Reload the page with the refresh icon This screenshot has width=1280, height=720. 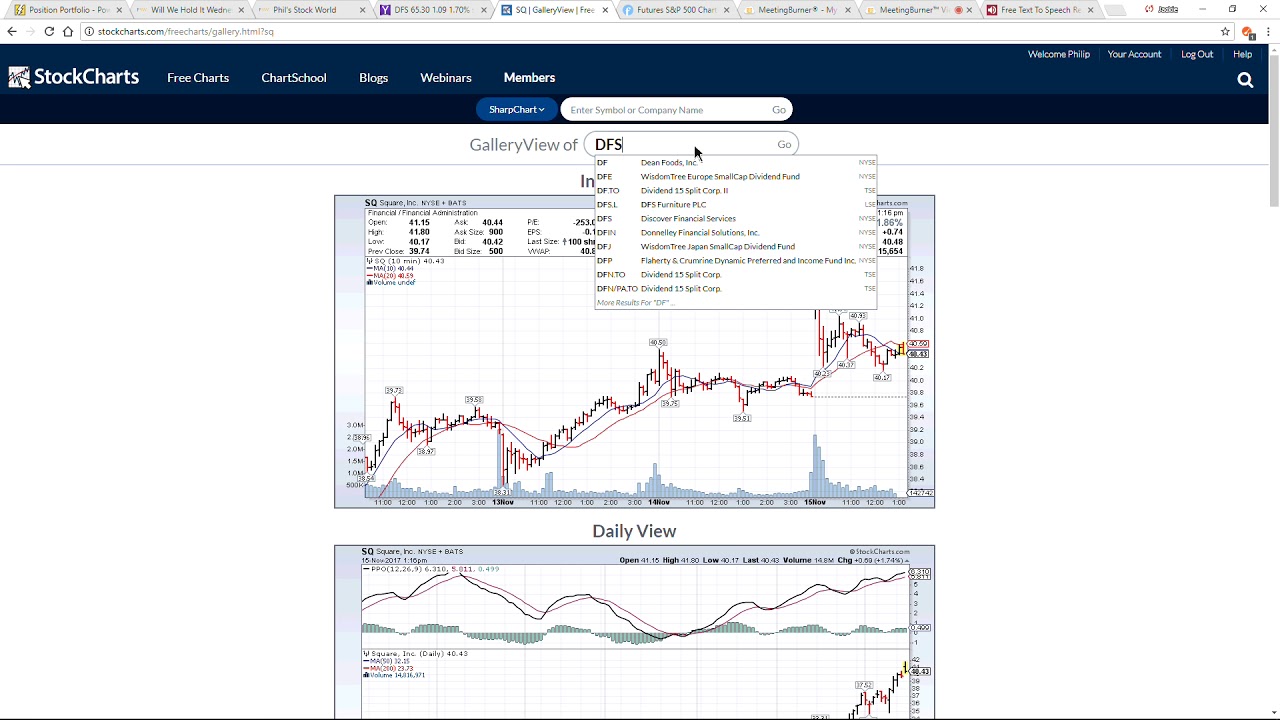pyautogui.click(x=48, y=31)
